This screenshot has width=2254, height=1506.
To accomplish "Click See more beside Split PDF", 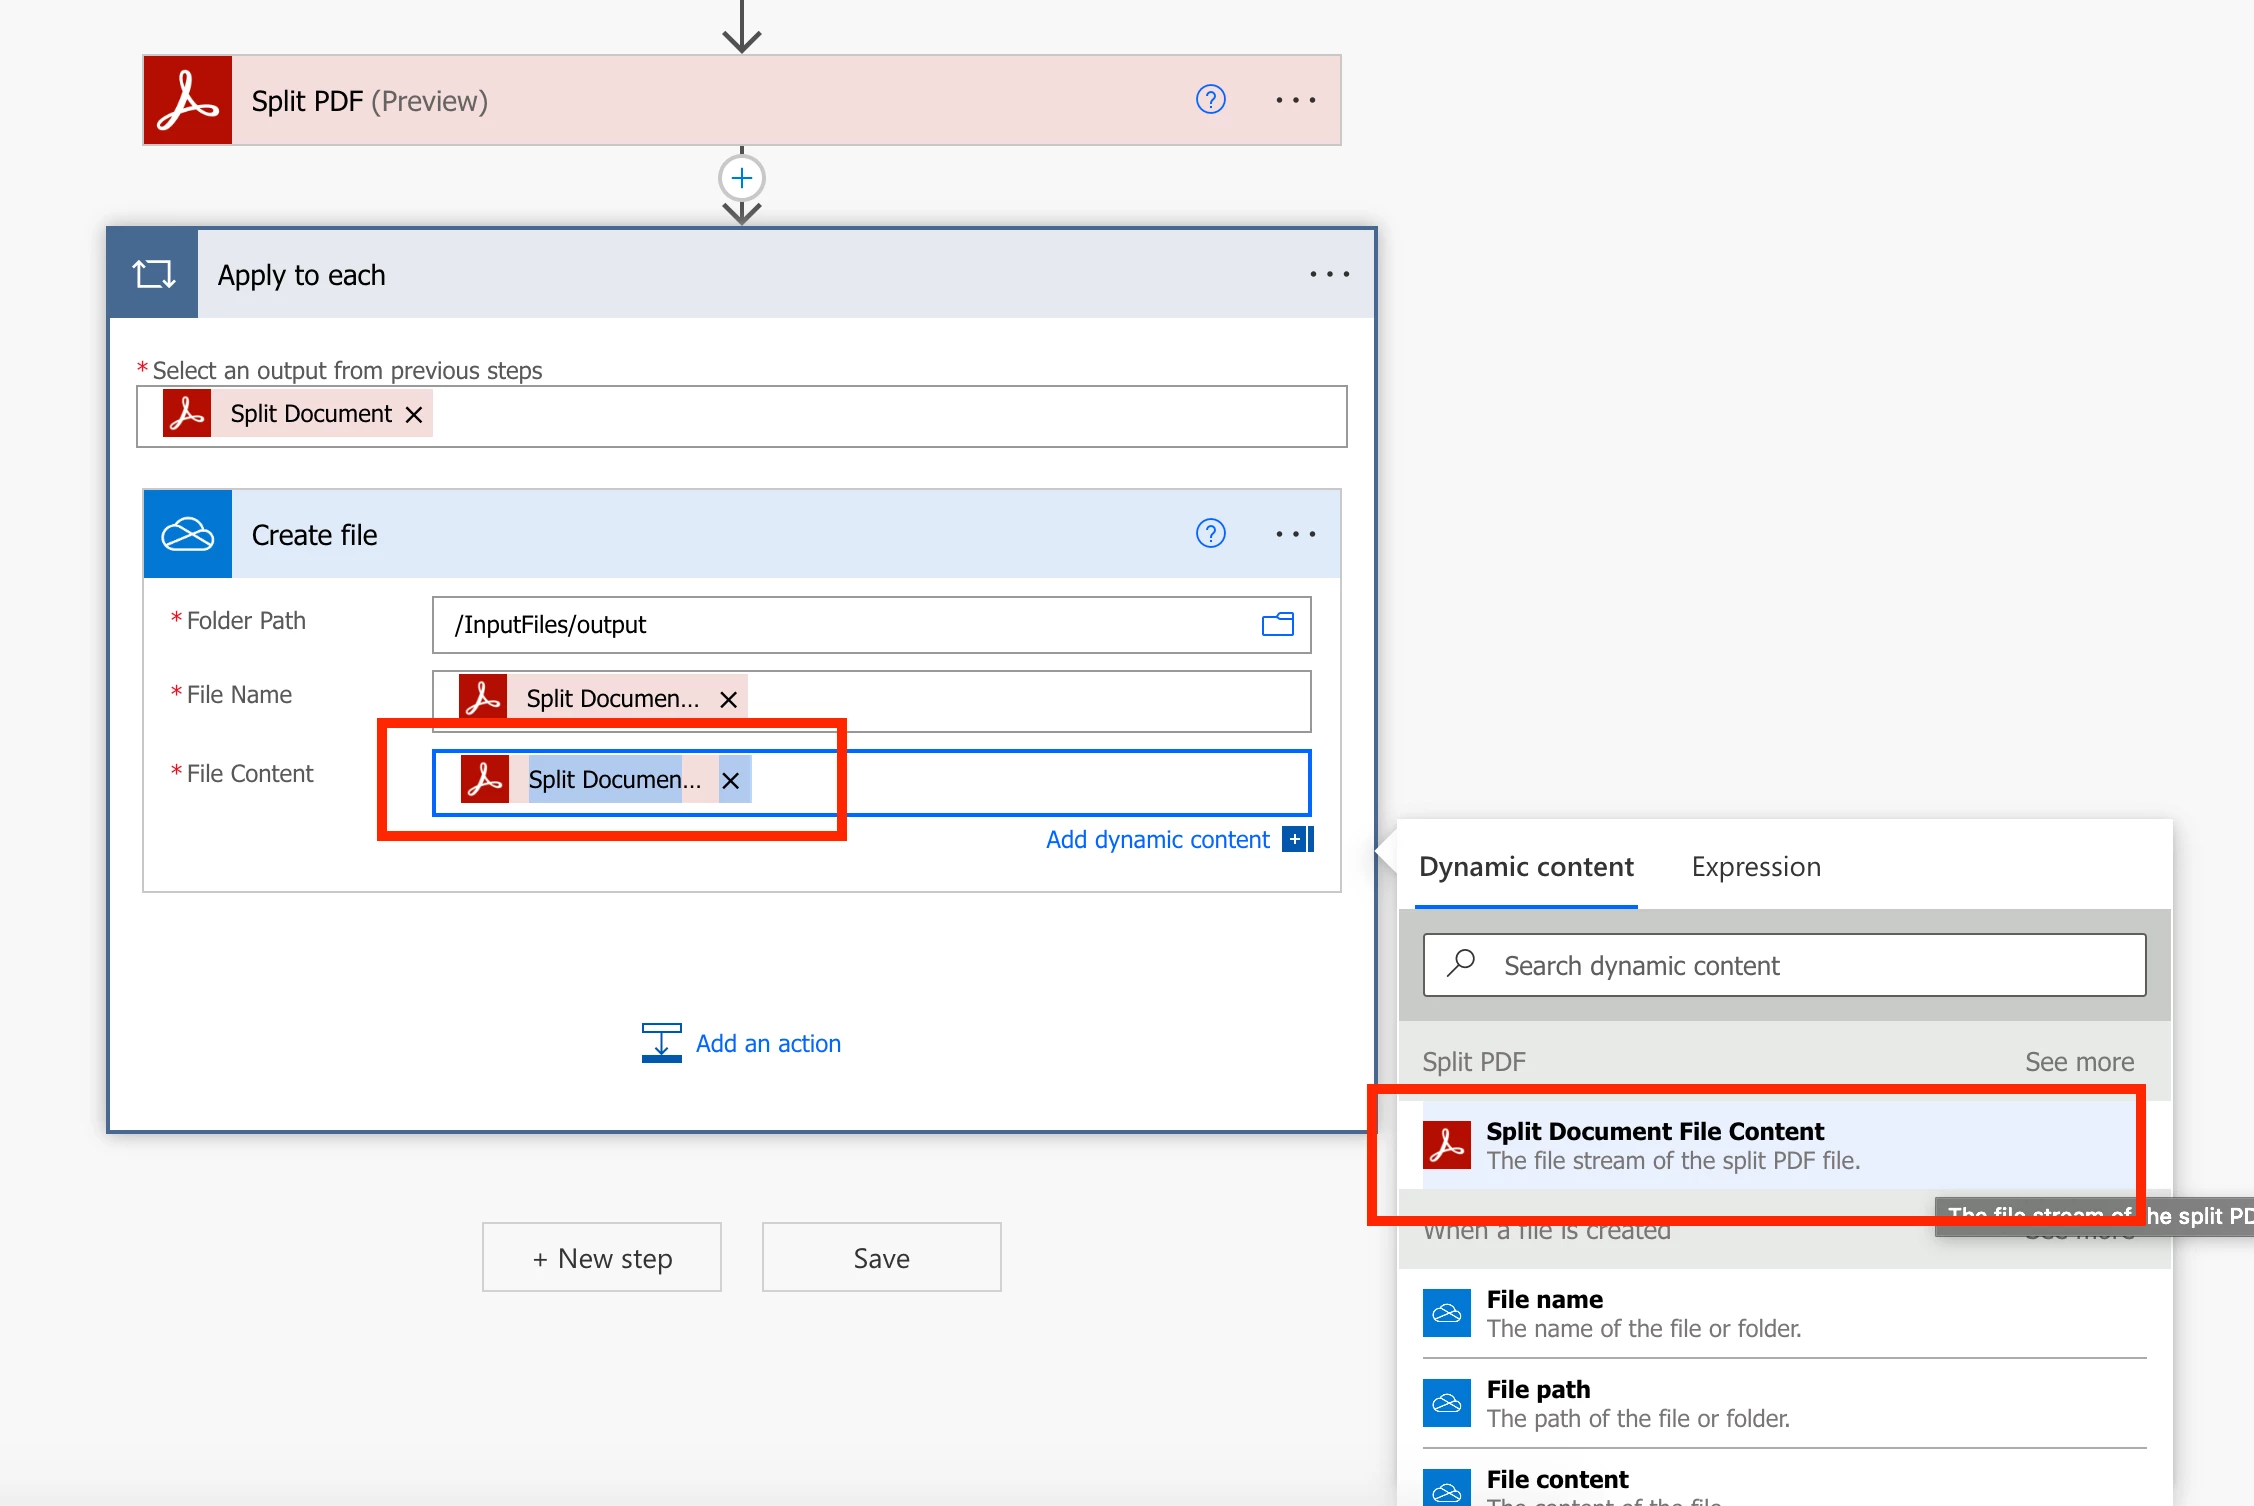I will [2079, 1062].
